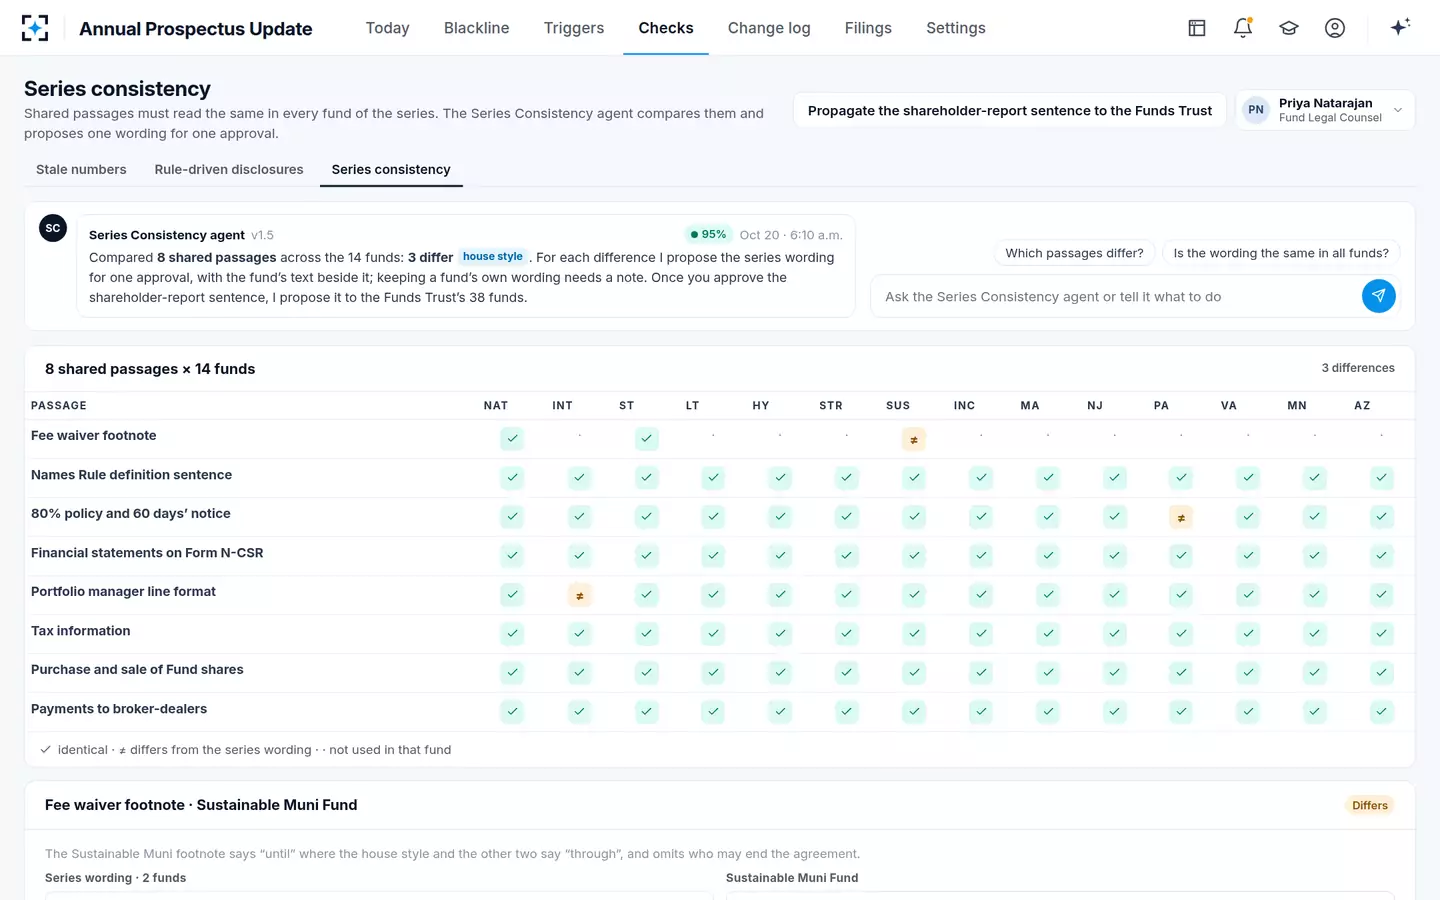
Task: Select the 'Fee waiver footnote' passage row label
Action: (x=94, y=435)
